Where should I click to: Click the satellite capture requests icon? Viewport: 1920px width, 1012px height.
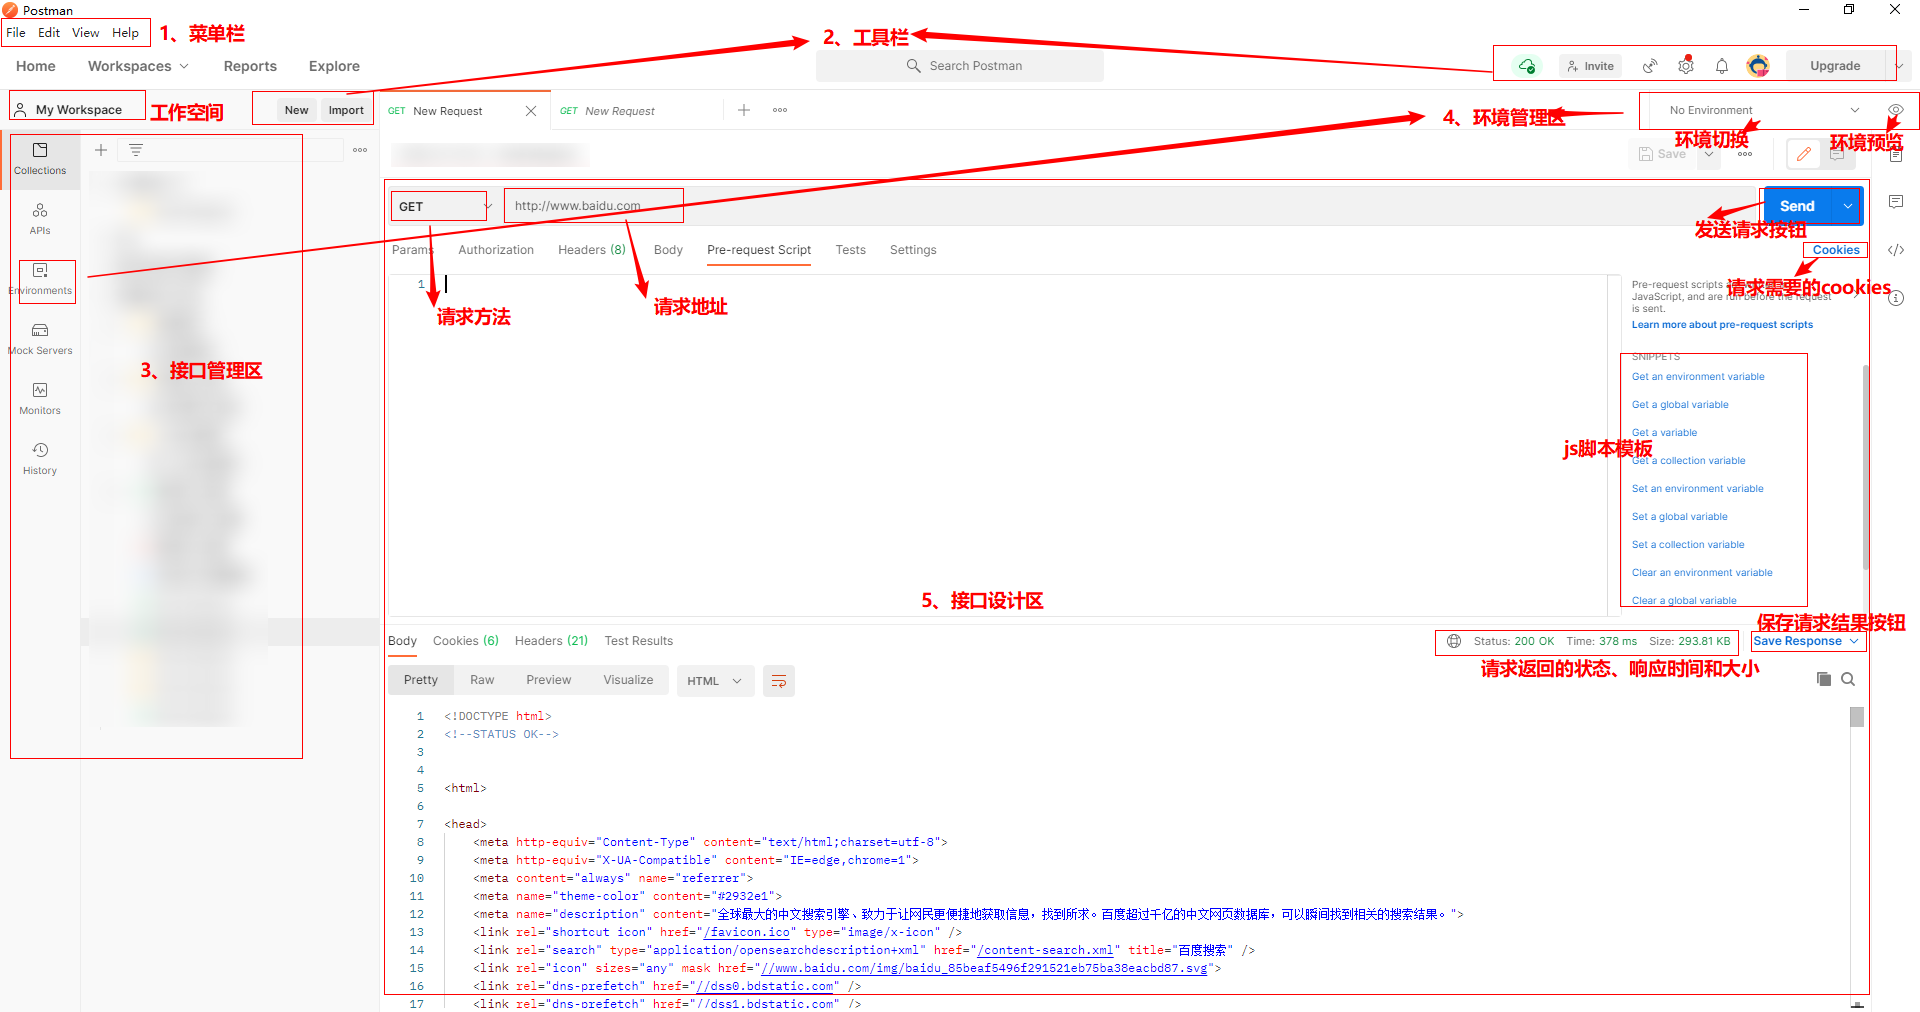(x=1650, y=66)
